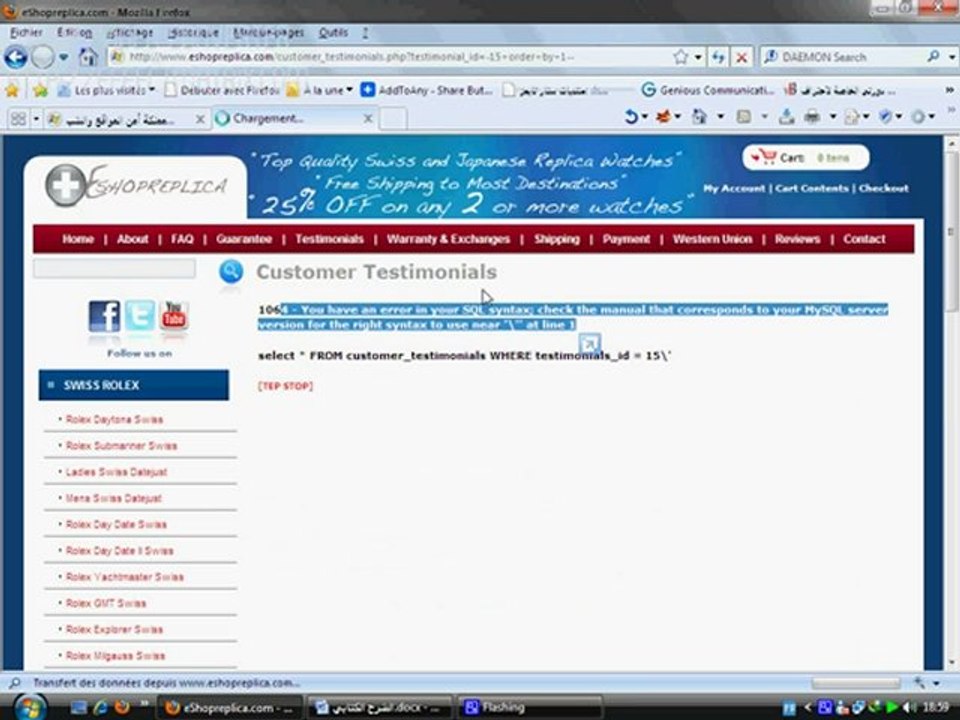Click My Account link

[733, 189]
